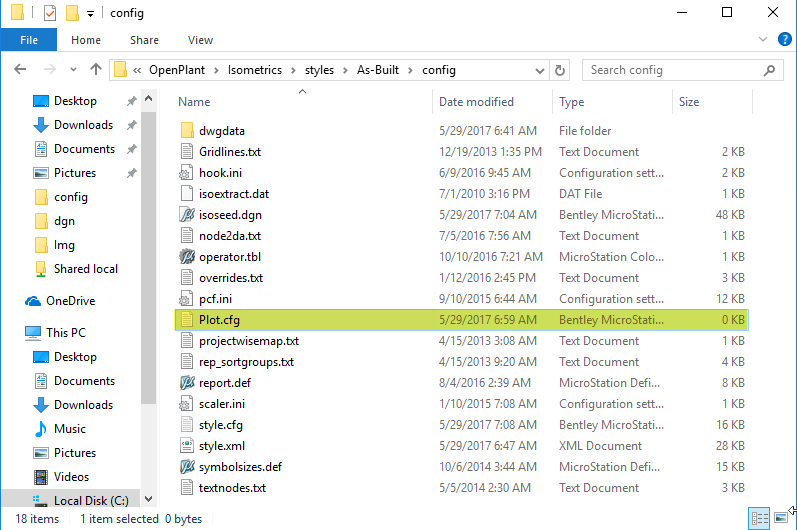Select the rep_sortgroups.txt file name
797x530 pixels.
(x=247, y=362)
